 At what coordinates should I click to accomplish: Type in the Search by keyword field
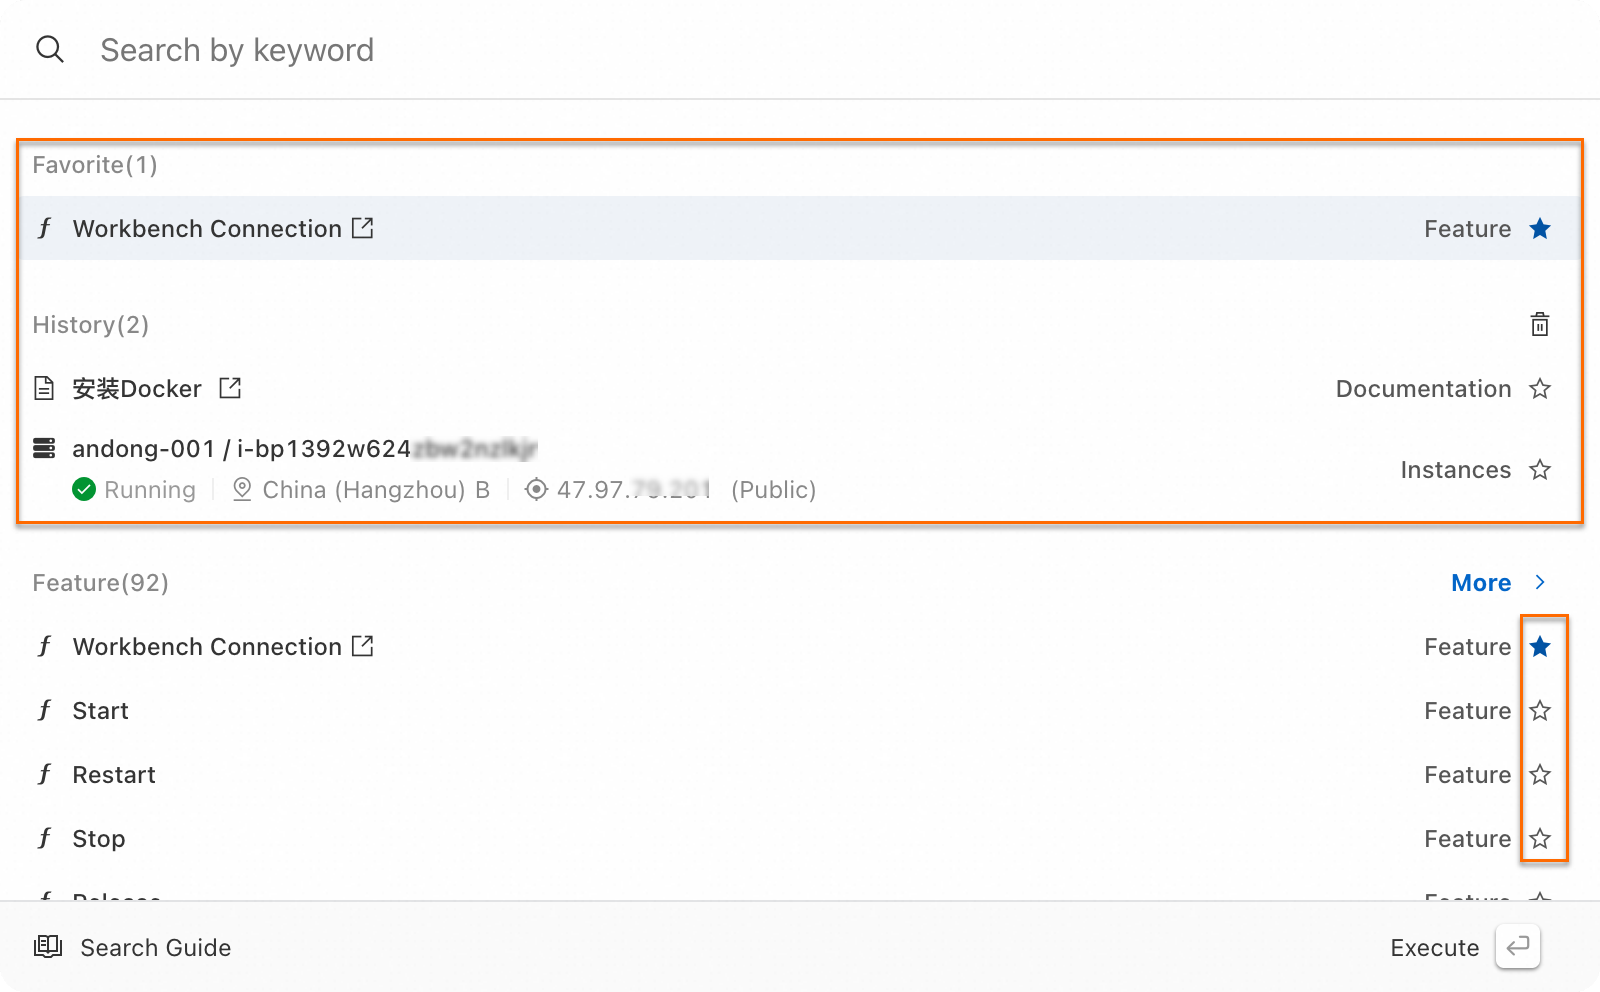tap(600, 50)
